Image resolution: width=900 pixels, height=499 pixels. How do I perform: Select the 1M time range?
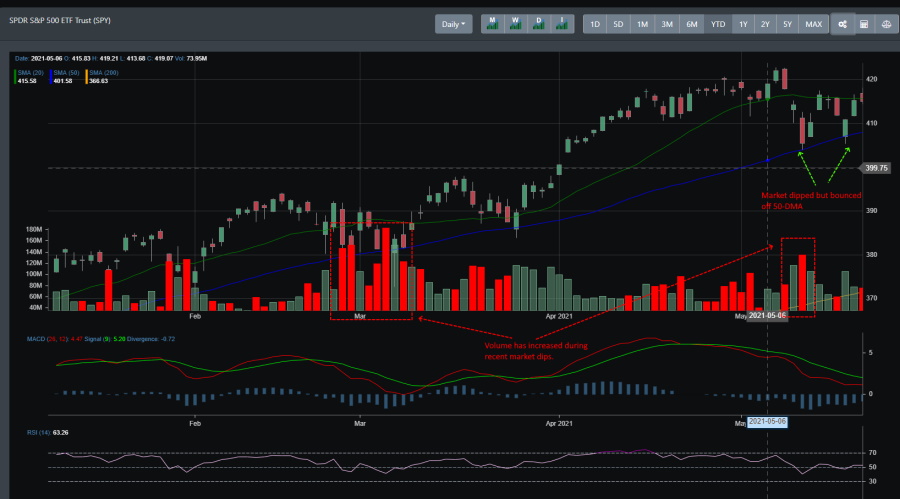coord(642,24)
